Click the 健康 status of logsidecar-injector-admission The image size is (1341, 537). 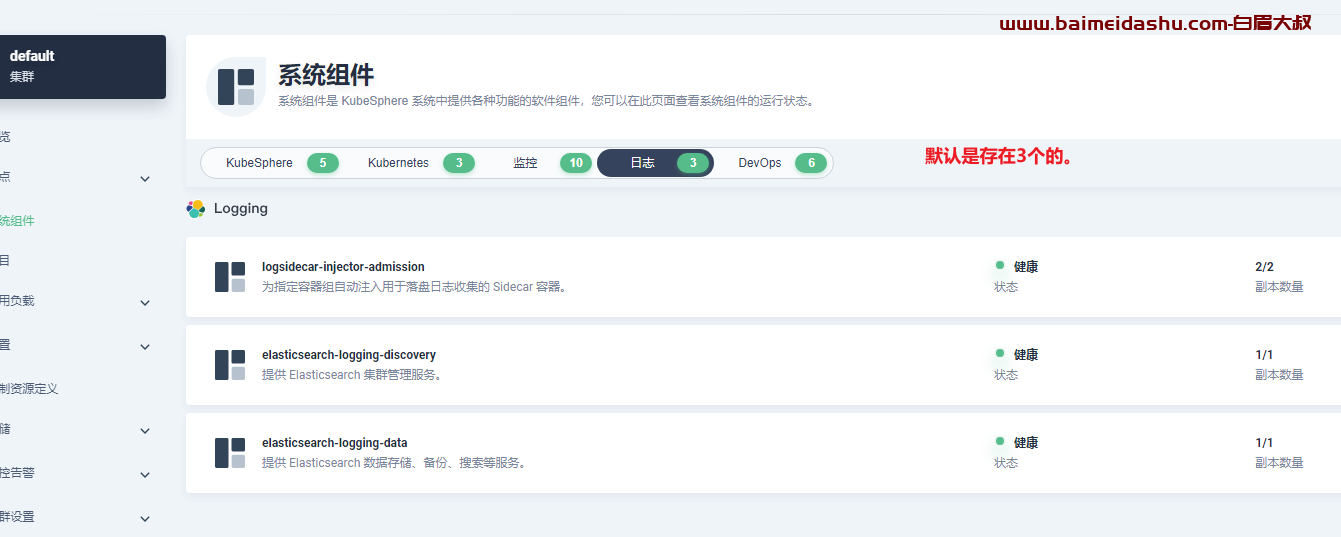pyautogui.click(x=1026, y=267)
